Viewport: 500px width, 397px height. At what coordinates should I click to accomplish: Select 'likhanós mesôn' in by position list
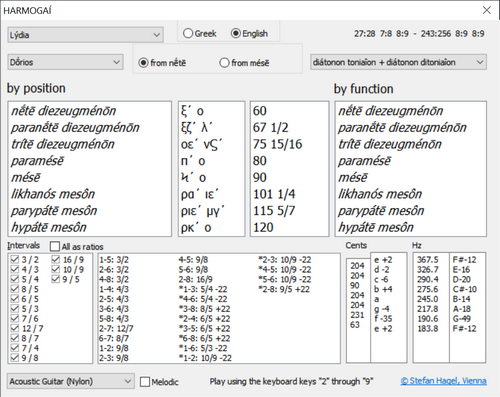(53, 194)
